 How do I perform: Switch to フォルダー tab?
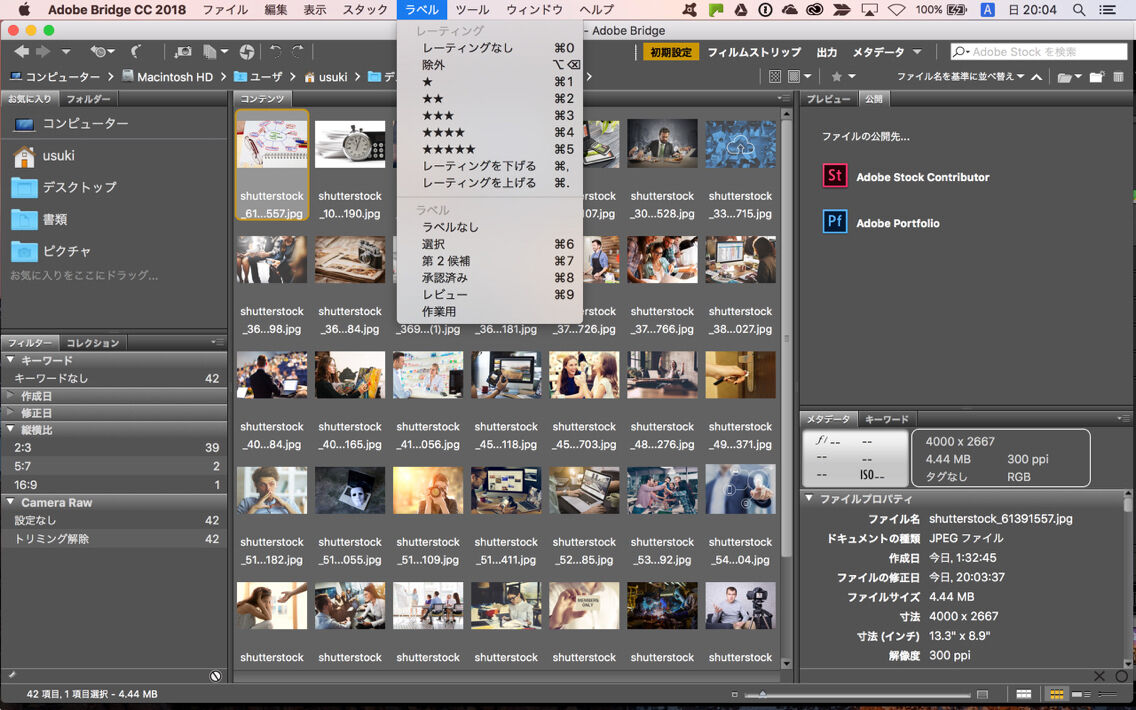pyautogui.click(x=88, y=99)
